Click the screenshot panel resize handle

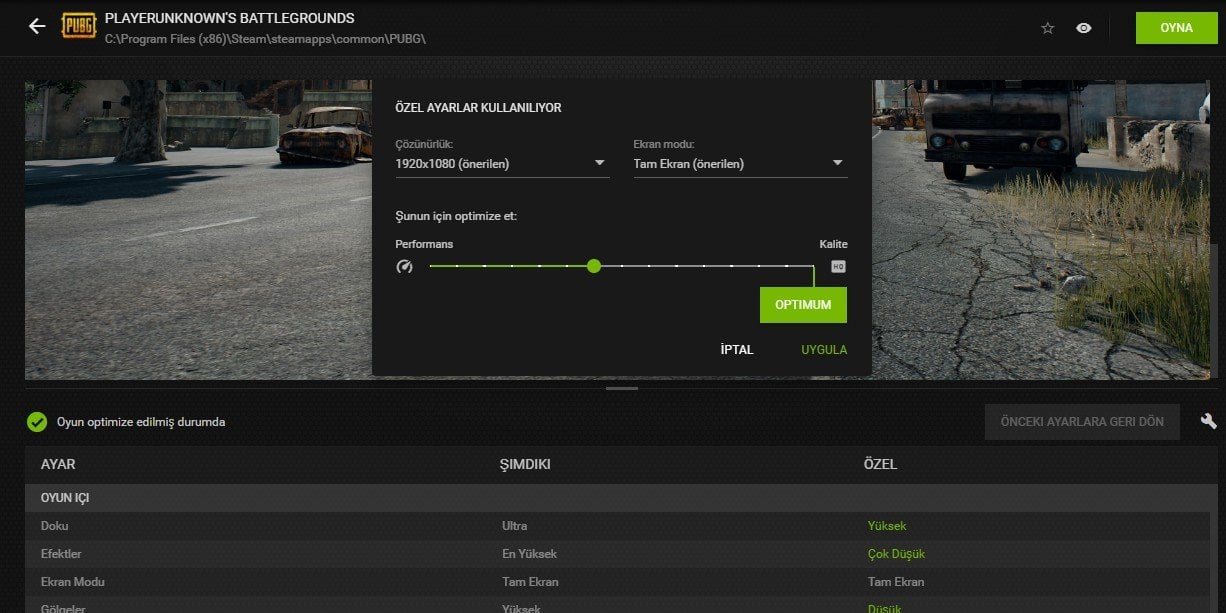[622, 388]
